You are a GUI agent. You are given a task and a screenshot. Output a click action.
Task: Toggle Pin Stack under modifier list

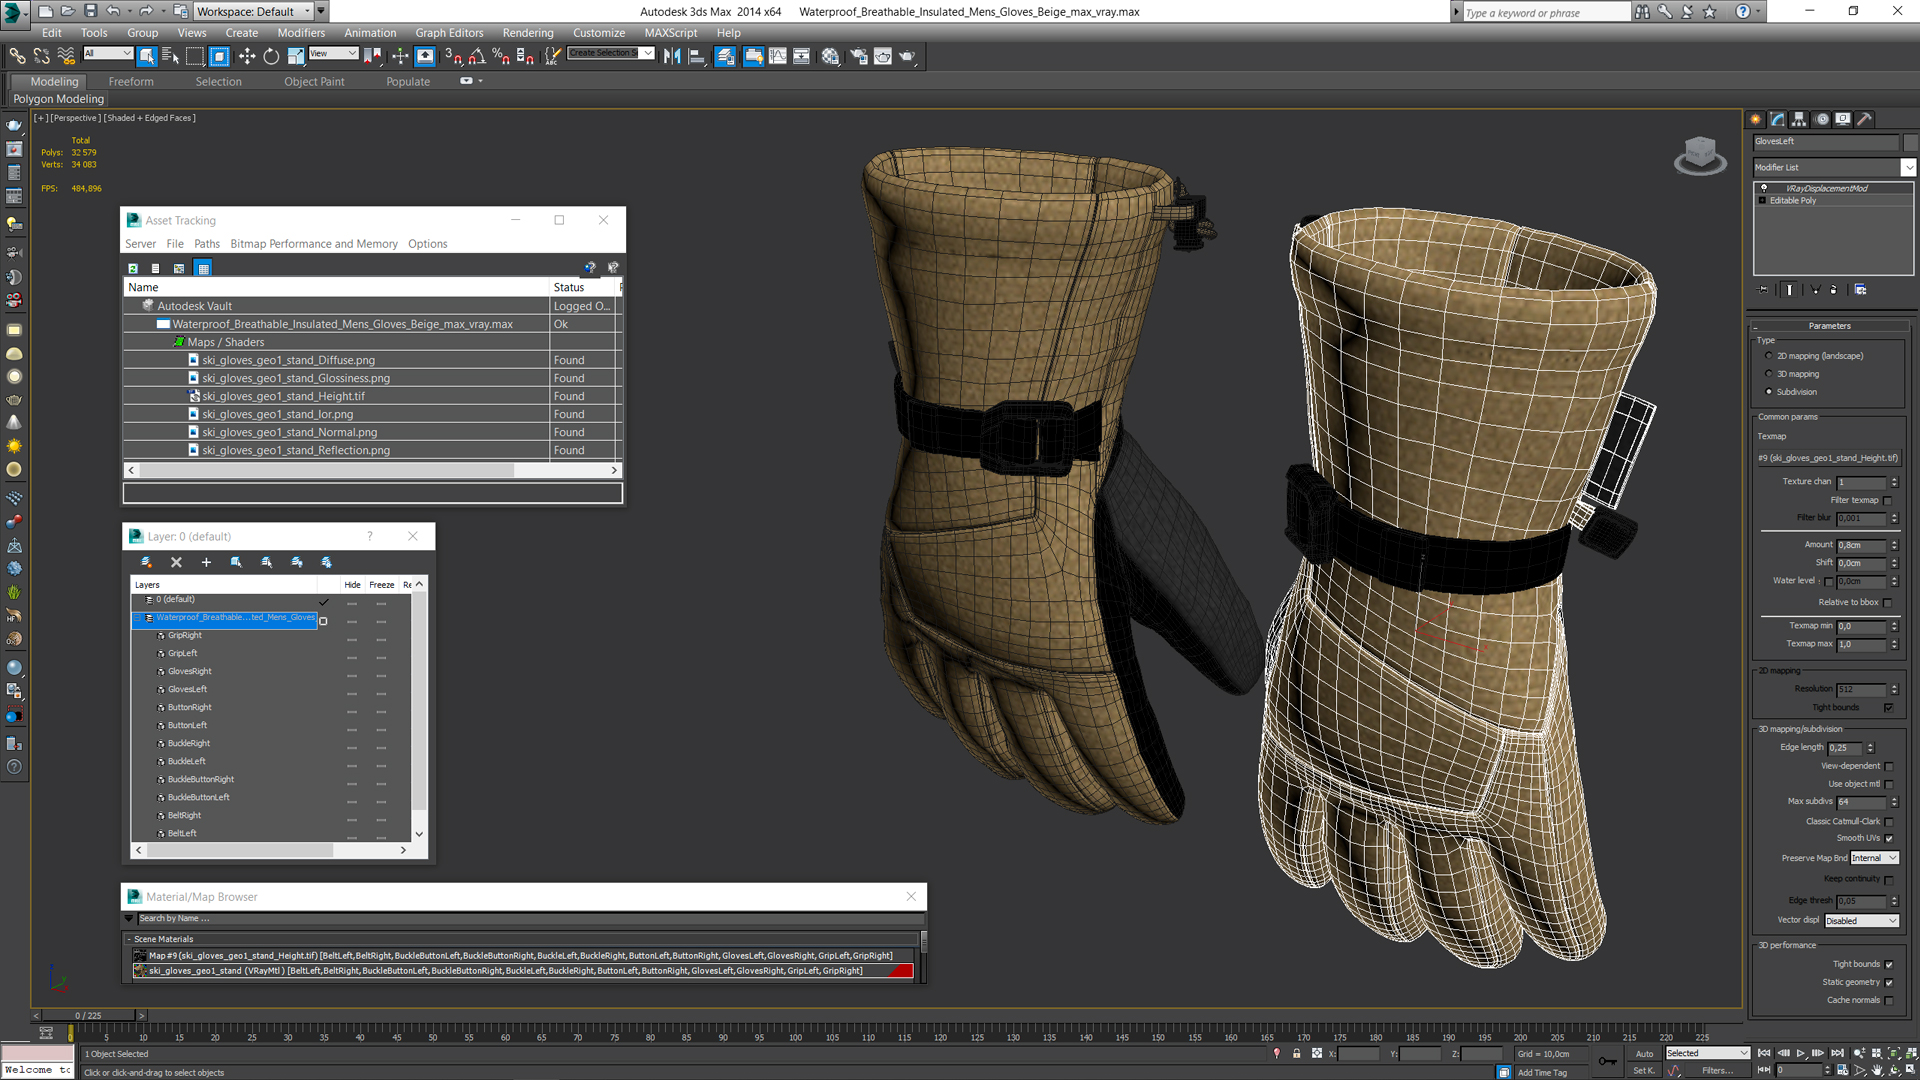(x=1763, y=290)
